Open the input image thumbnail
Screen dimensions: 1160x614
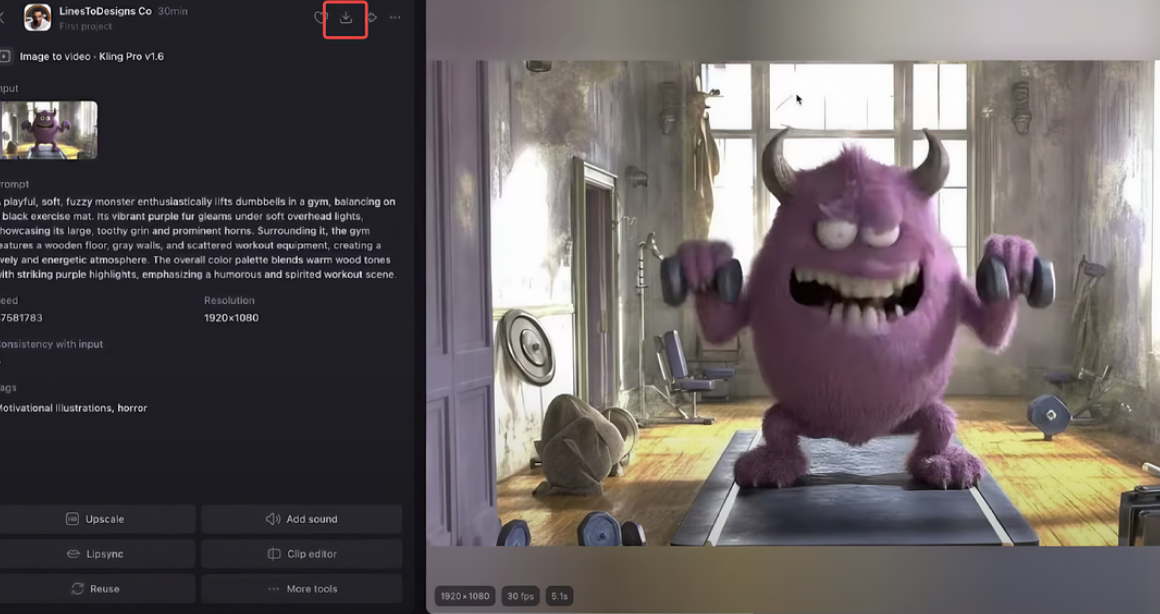(48, 130)
